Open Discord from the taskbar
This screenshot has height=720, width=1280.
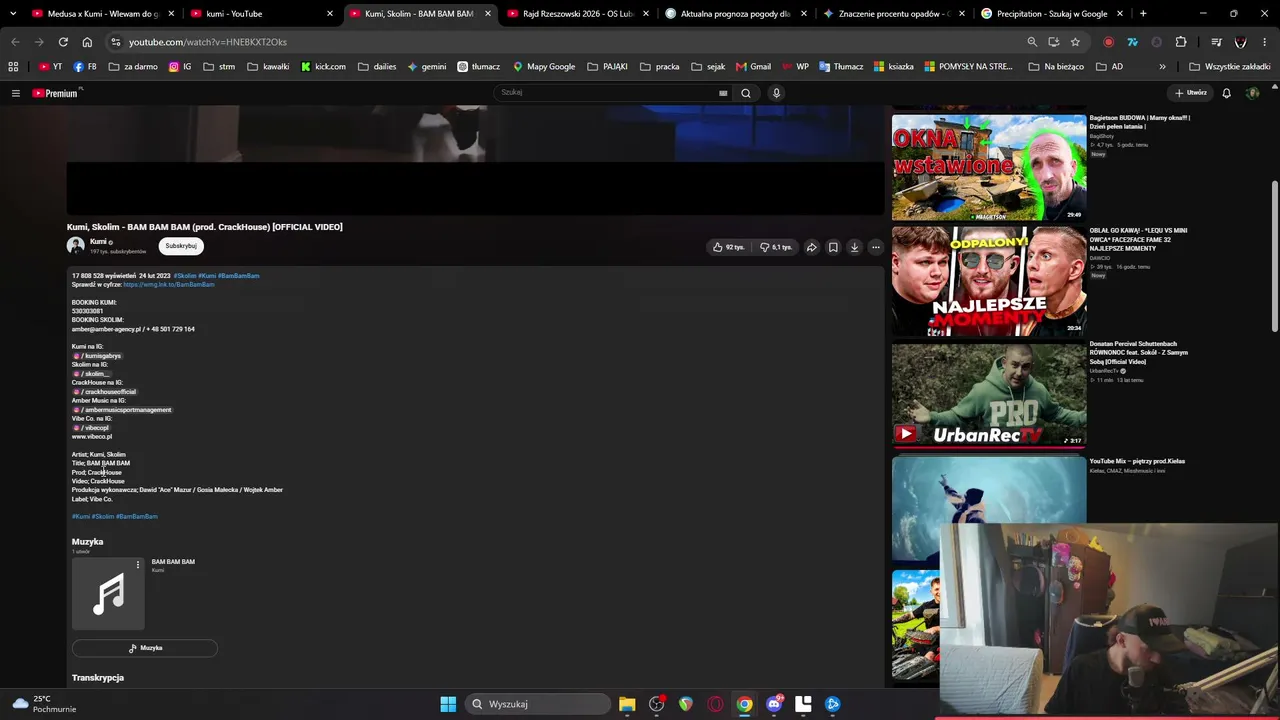pyautogui.click(x=774, y=704)
